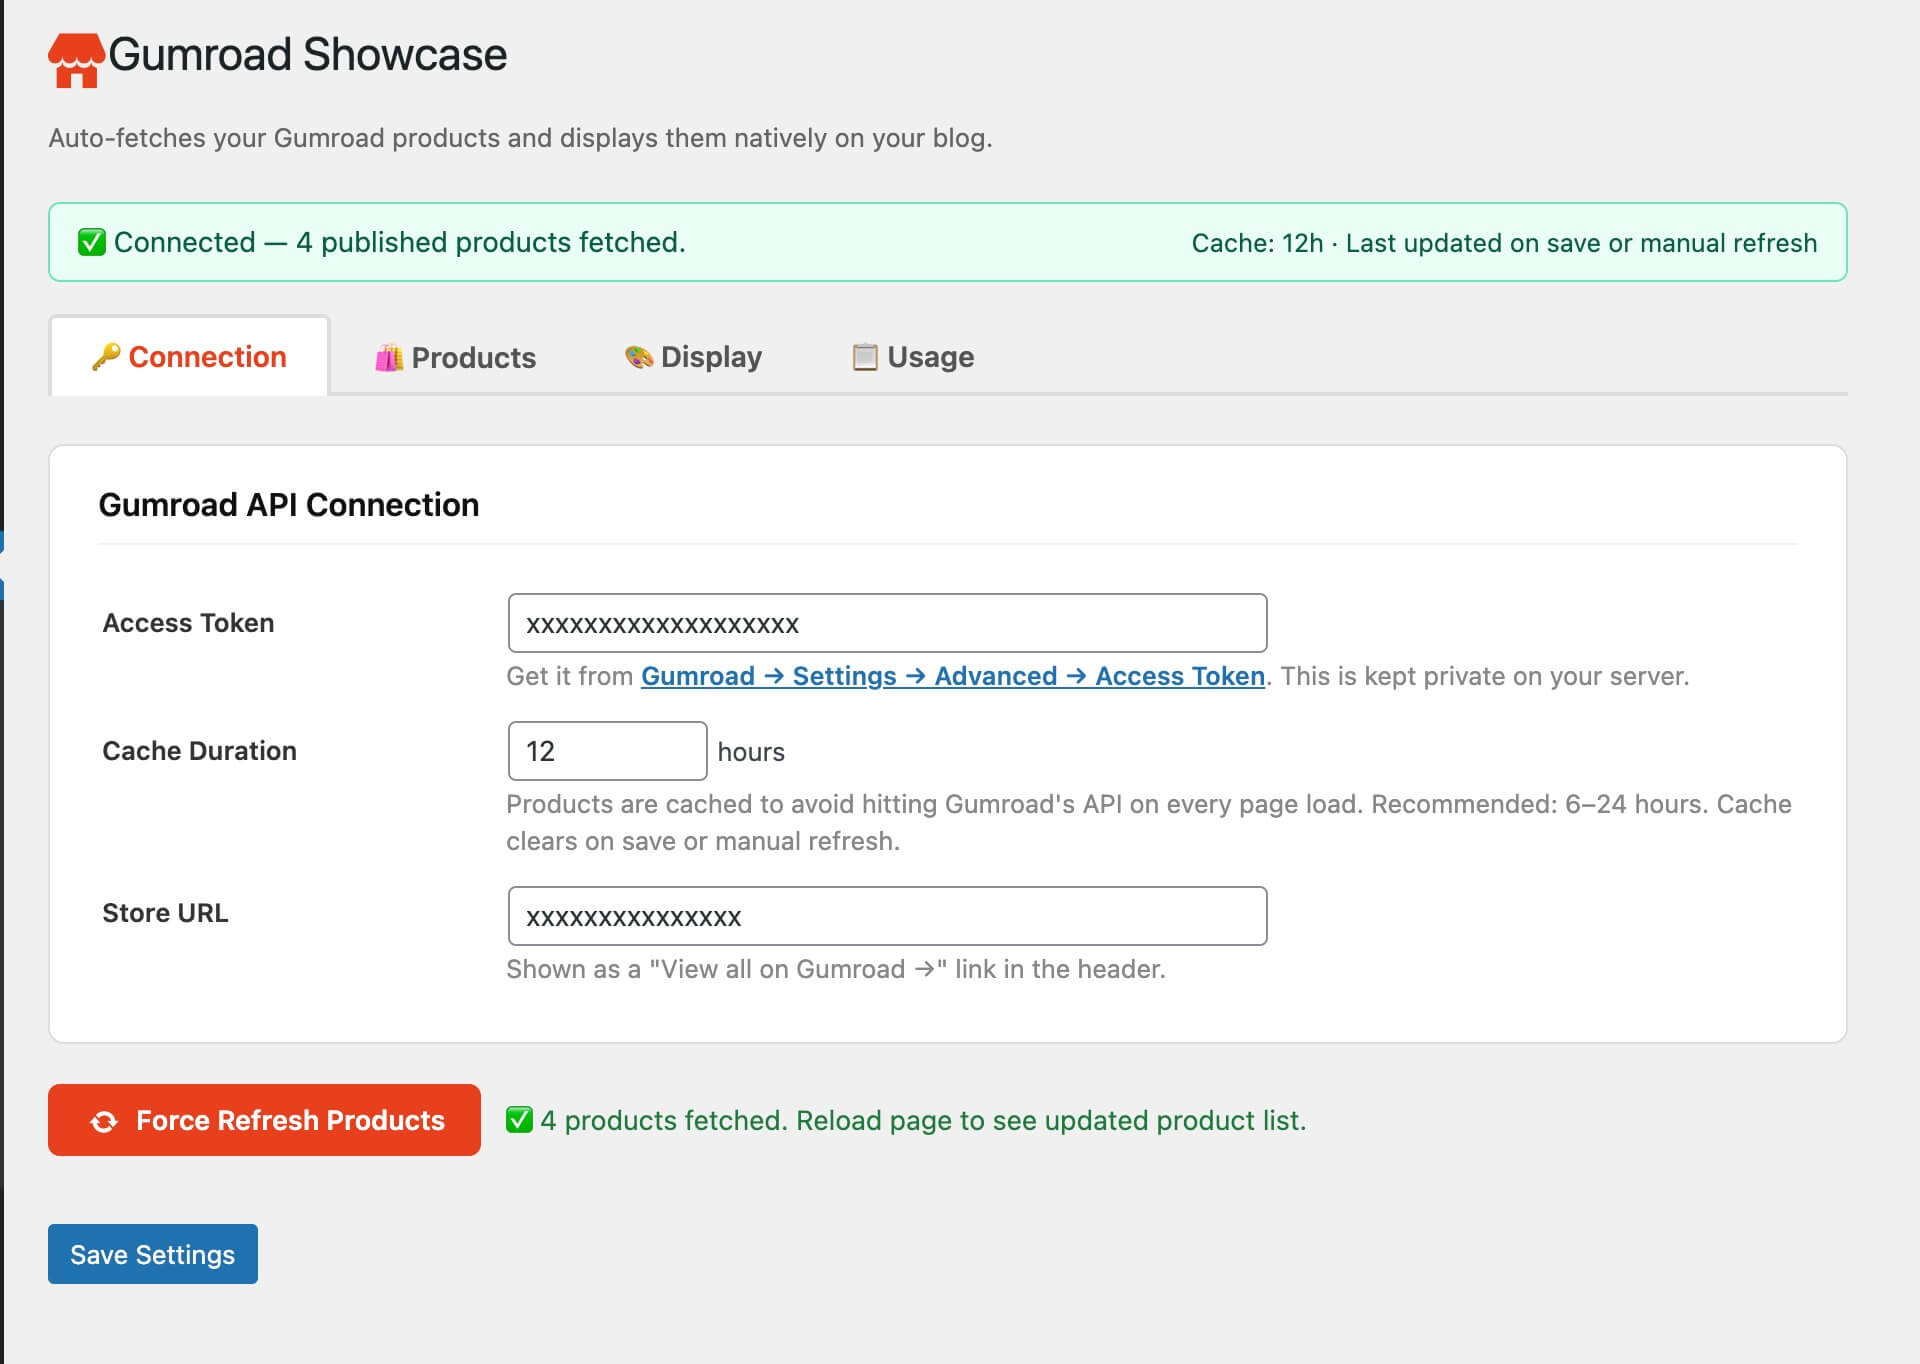1920x1364 pixels.
Task: Click 'Products are cached' description text
Action: click(x=1148, y=822)
